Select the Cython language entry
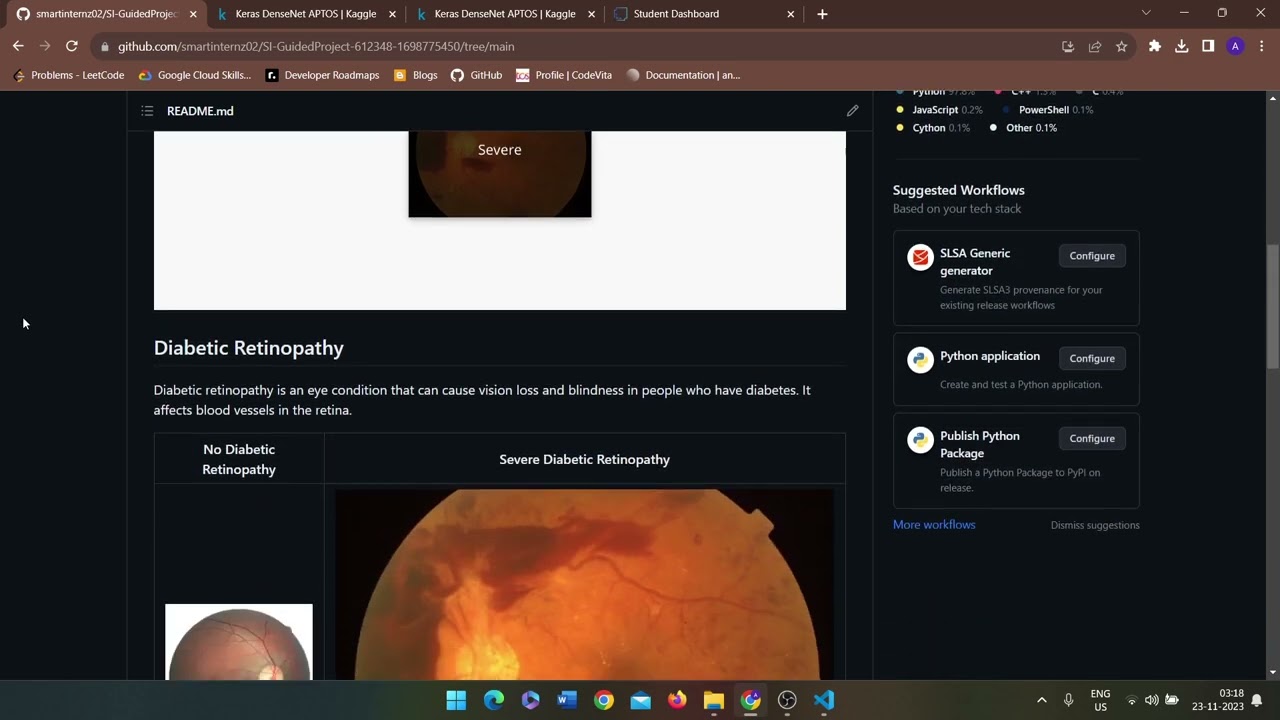 [x=933, y=128]
